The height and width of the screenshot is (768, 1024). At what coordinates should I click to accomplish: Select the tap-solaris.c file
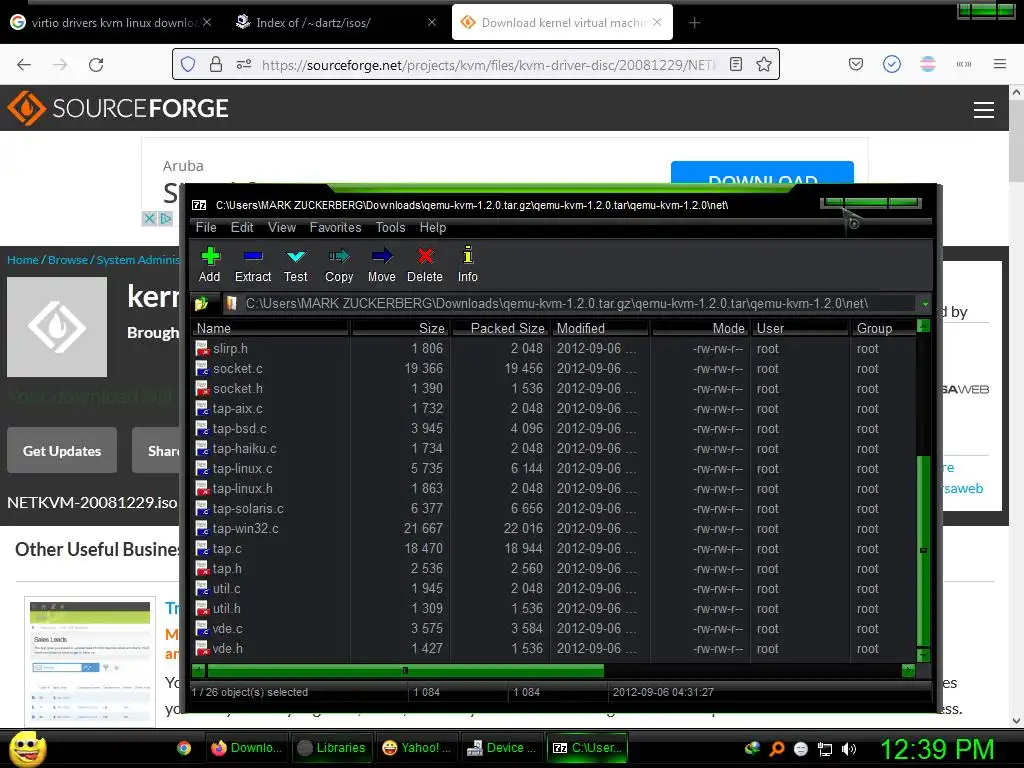[x=554, y=509]
